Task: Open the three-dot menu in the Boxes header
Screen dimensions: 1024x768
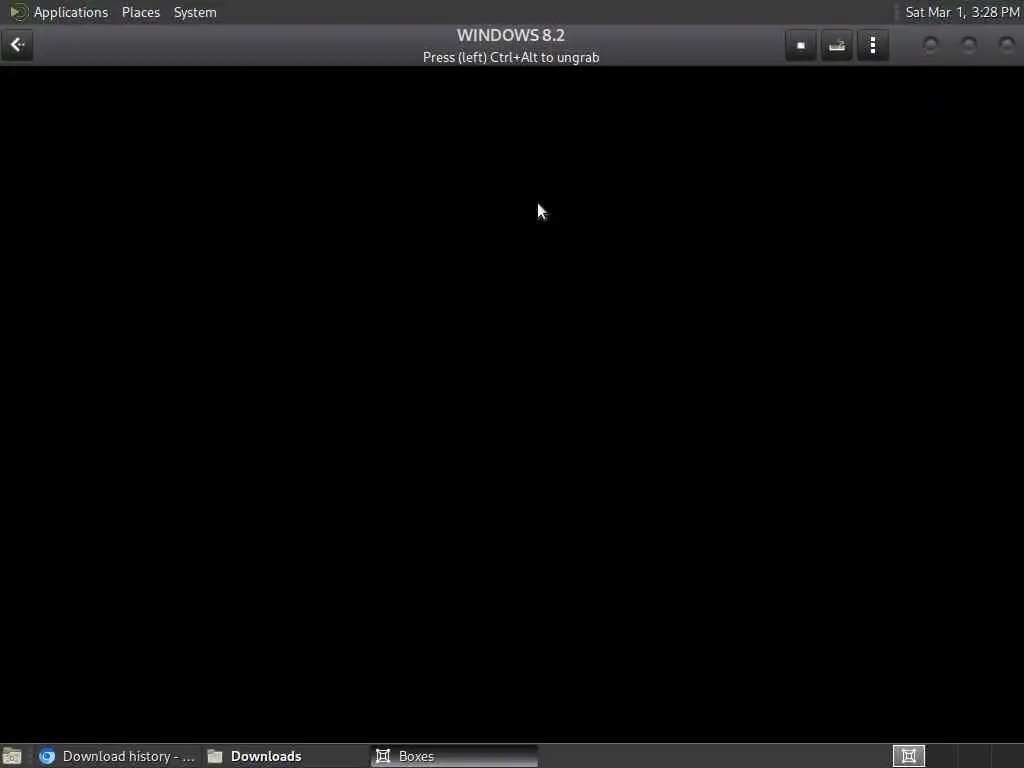Action: 873,45
